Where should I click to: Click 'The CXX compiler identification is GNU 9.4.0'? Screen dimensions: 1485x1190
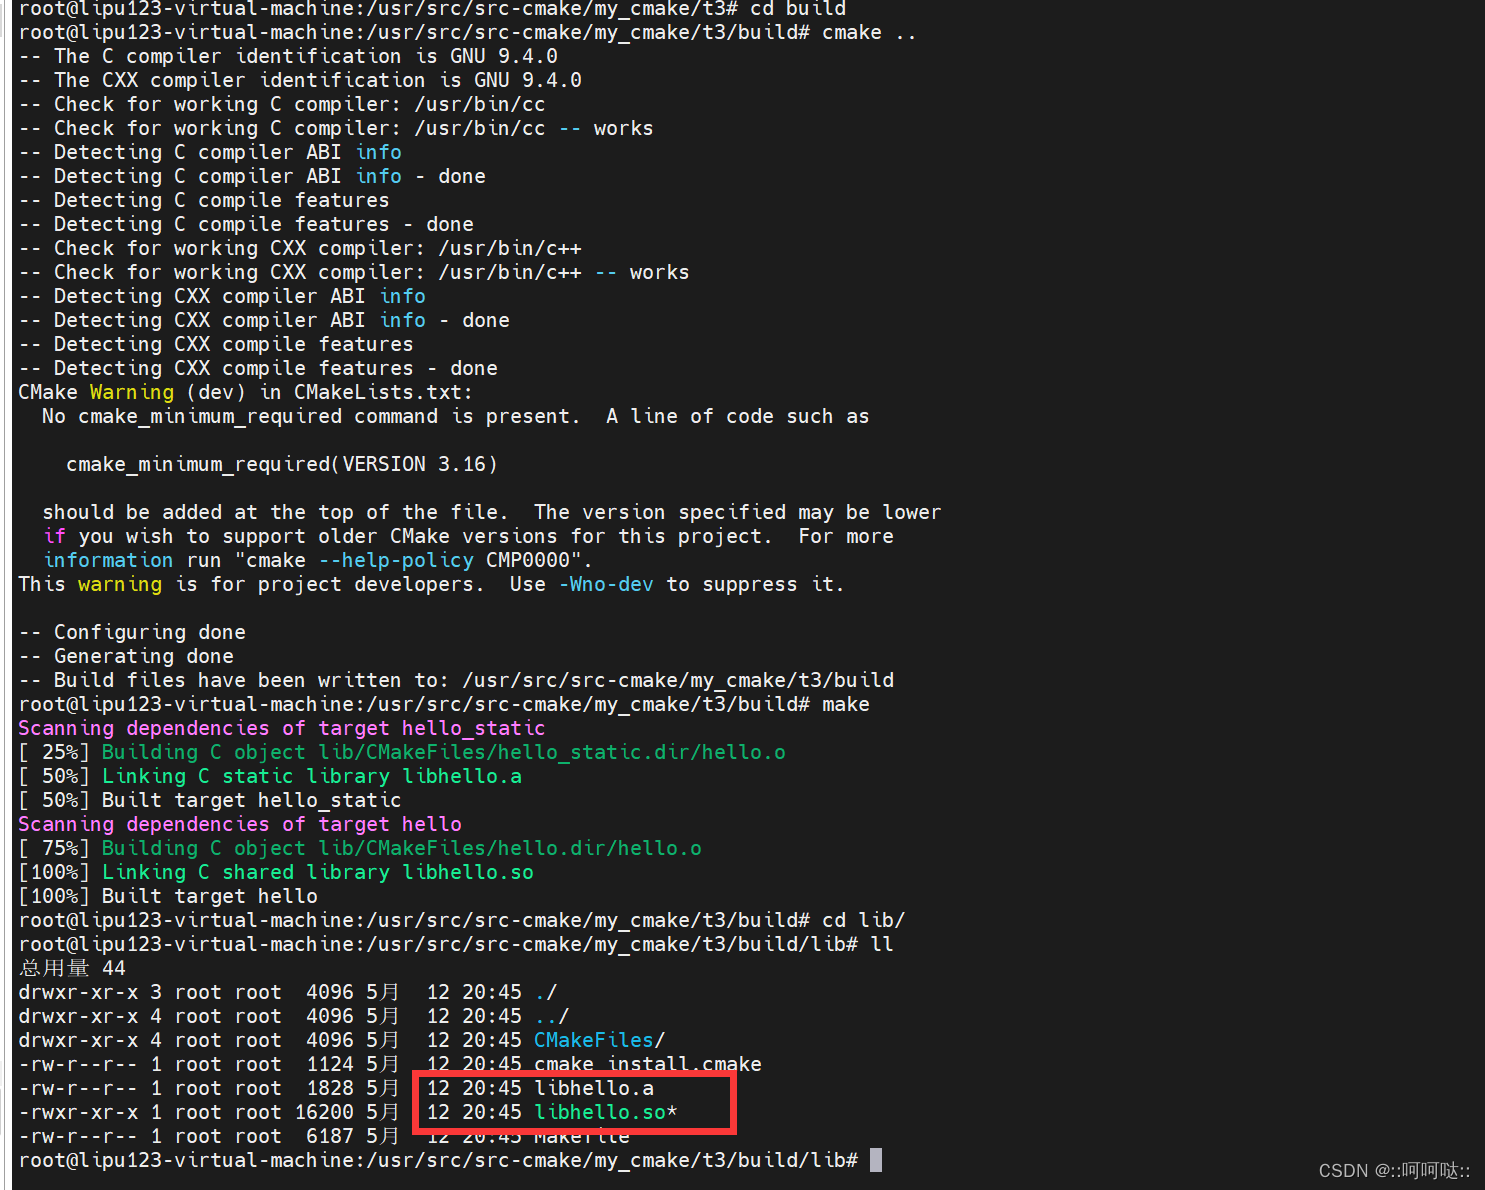318,80
